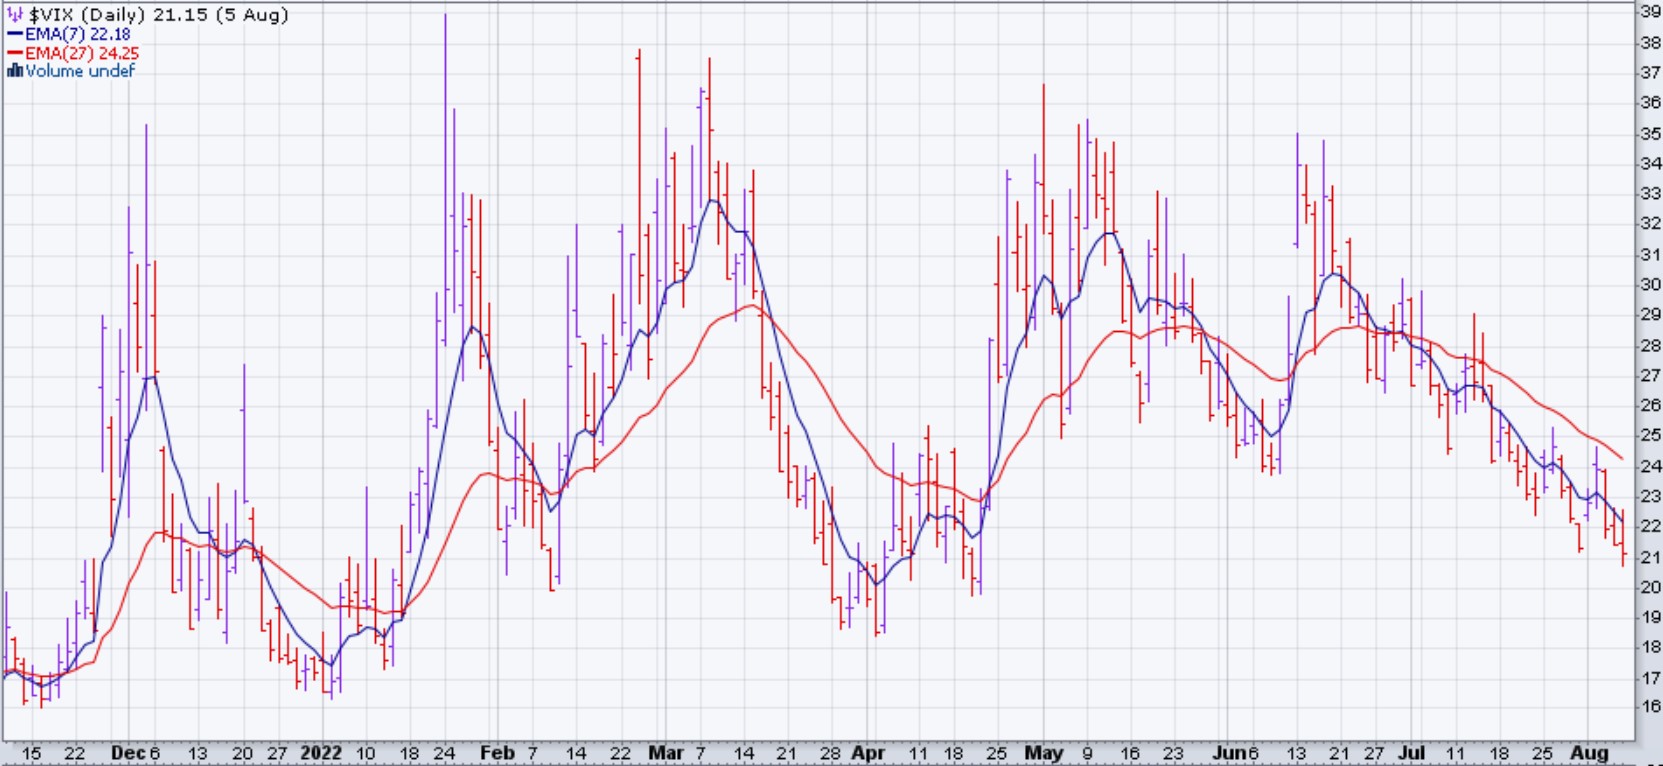Click the EMA(7) 22.18 legend label
The image size is (1663, 766).
pos(78,34)
